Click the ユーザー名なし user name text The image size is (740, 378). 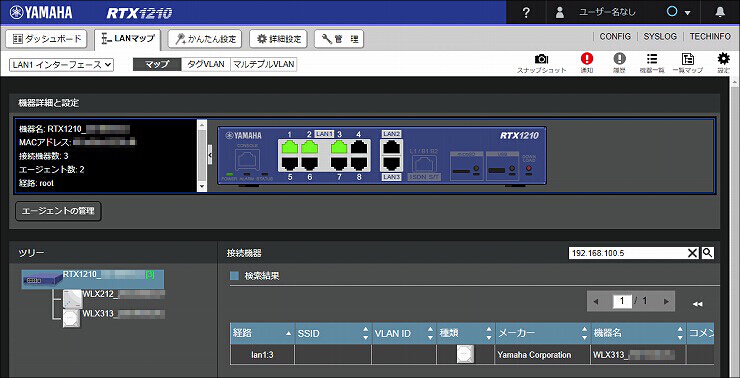(607, 13)
